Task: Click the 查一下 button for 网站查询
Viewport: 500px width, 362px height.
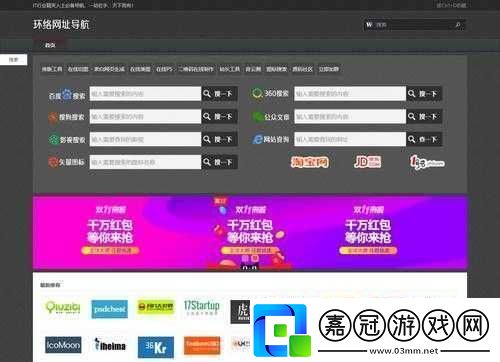Action: coord(424,139)
